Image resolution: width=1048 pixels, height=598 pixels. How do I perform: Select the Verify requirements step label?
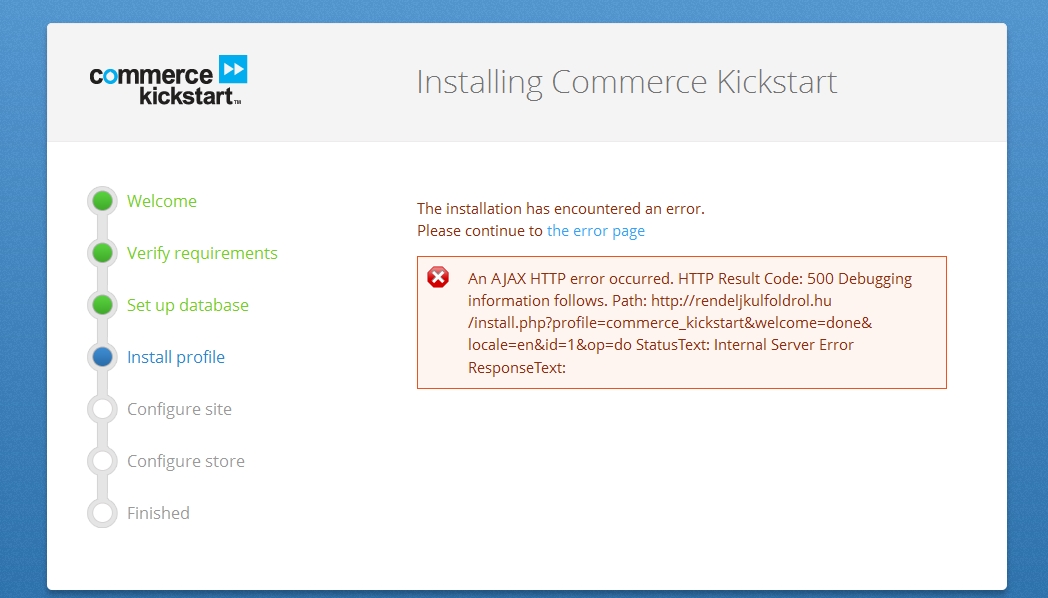click(x=202, y=253)
